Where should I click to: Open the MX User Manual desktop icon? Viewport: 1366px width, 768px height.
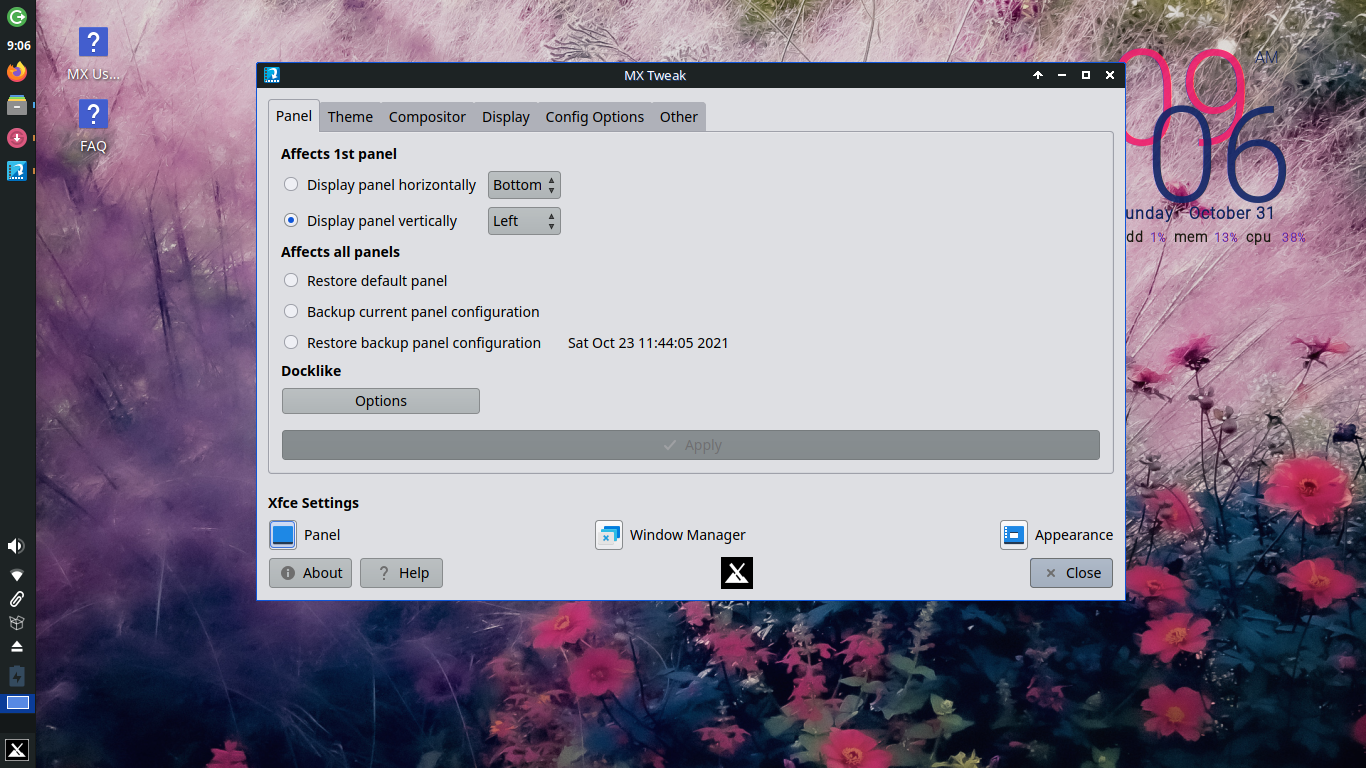93,56
